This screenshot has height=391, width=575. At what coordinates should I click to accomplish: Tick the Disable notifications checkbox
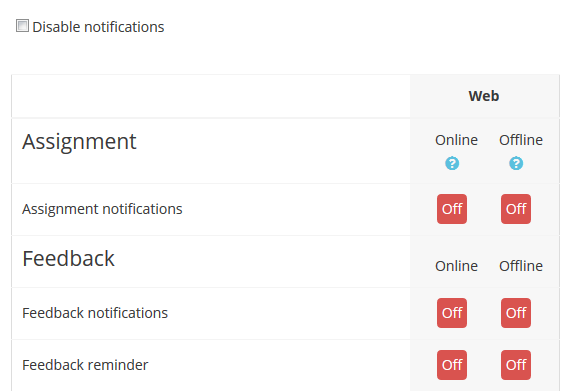pyautogui.click(x=22, y=26)
